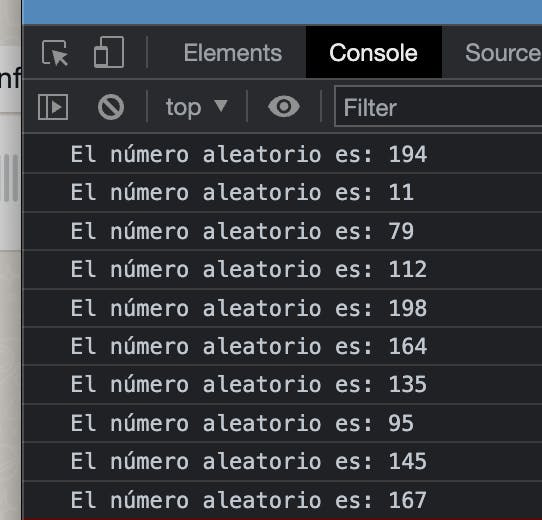Switch to the Elements tab
The width and height of the screenshot is (542, 520).
tap(233, 53)
